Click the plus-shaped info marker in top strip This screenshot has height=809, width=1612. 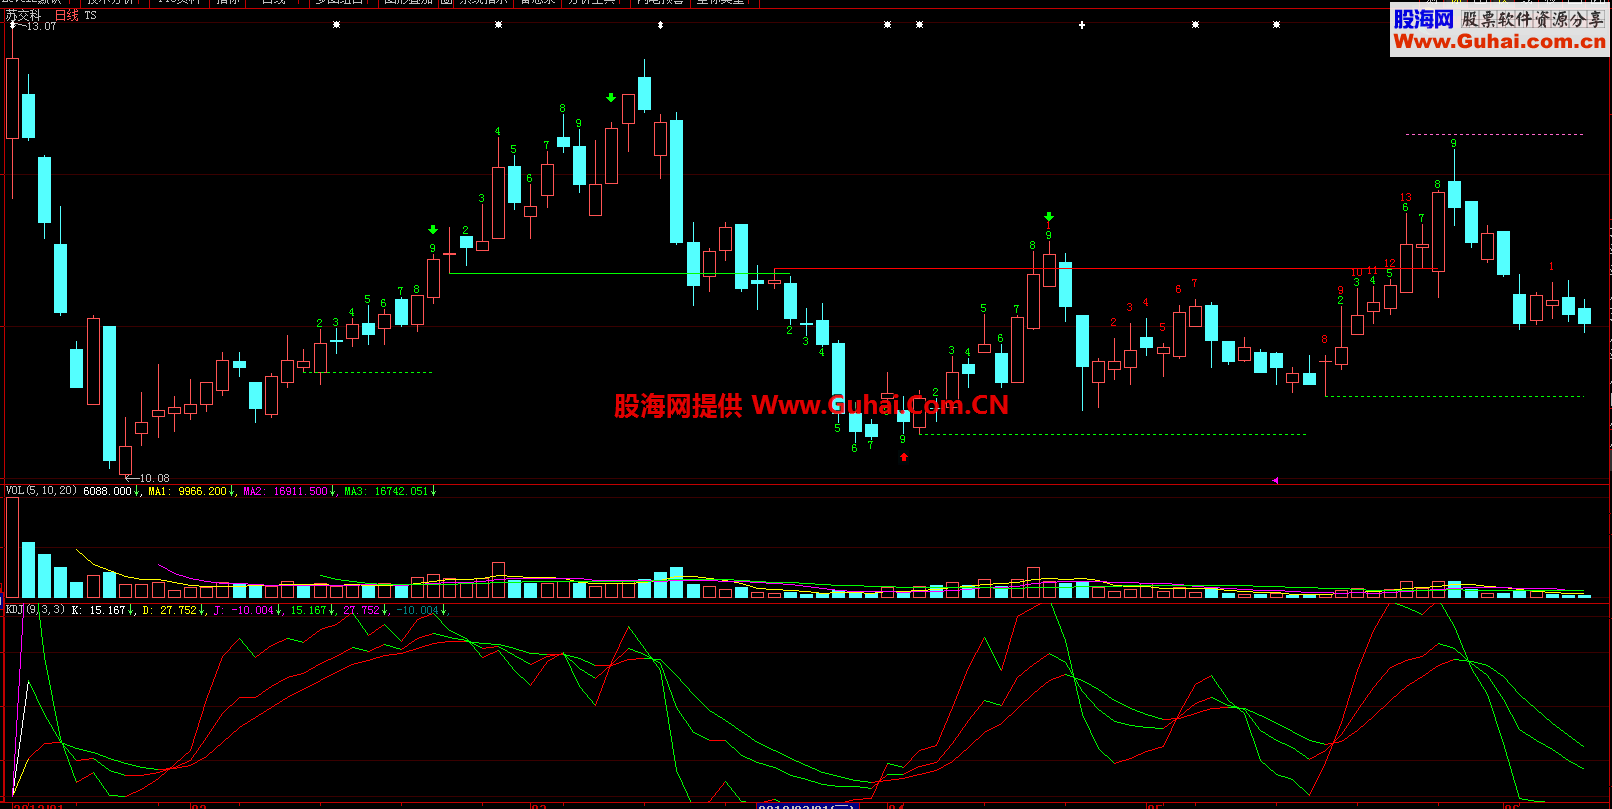1082,25
